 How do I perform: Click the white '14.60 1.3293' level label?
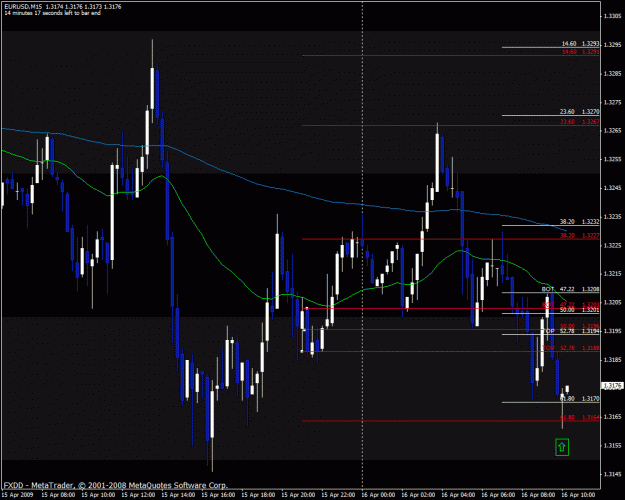[580, 43]
